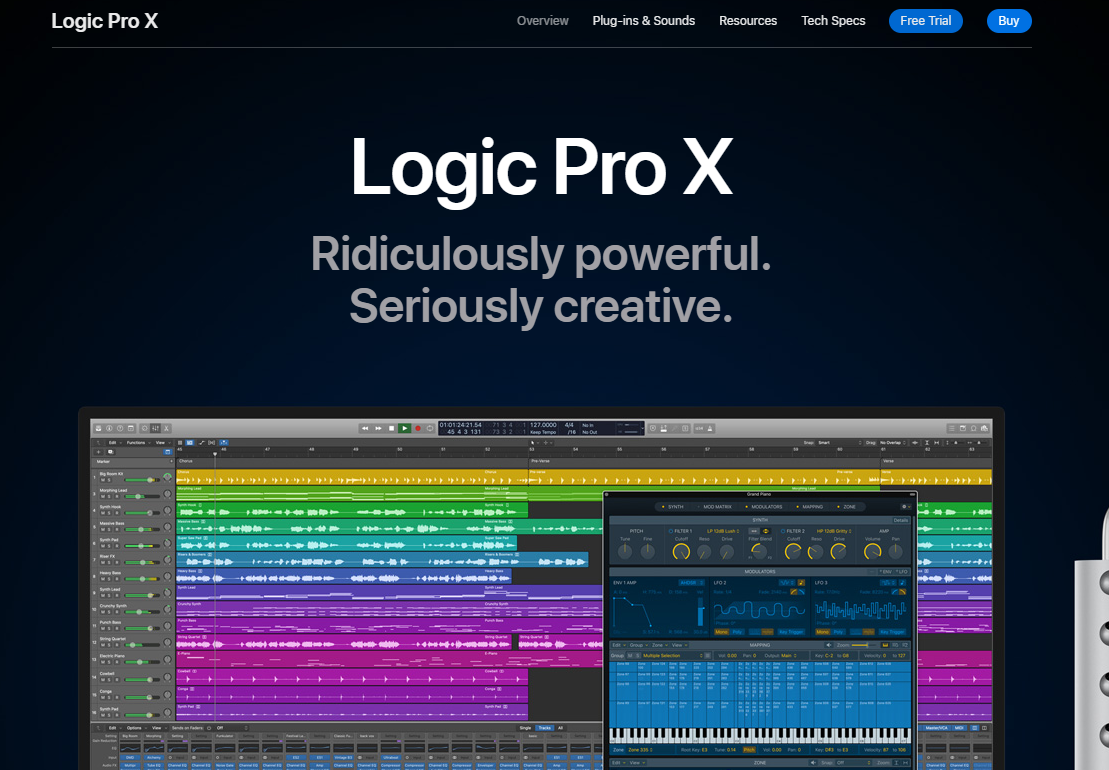View the Tech Specs page

point(833,21)
